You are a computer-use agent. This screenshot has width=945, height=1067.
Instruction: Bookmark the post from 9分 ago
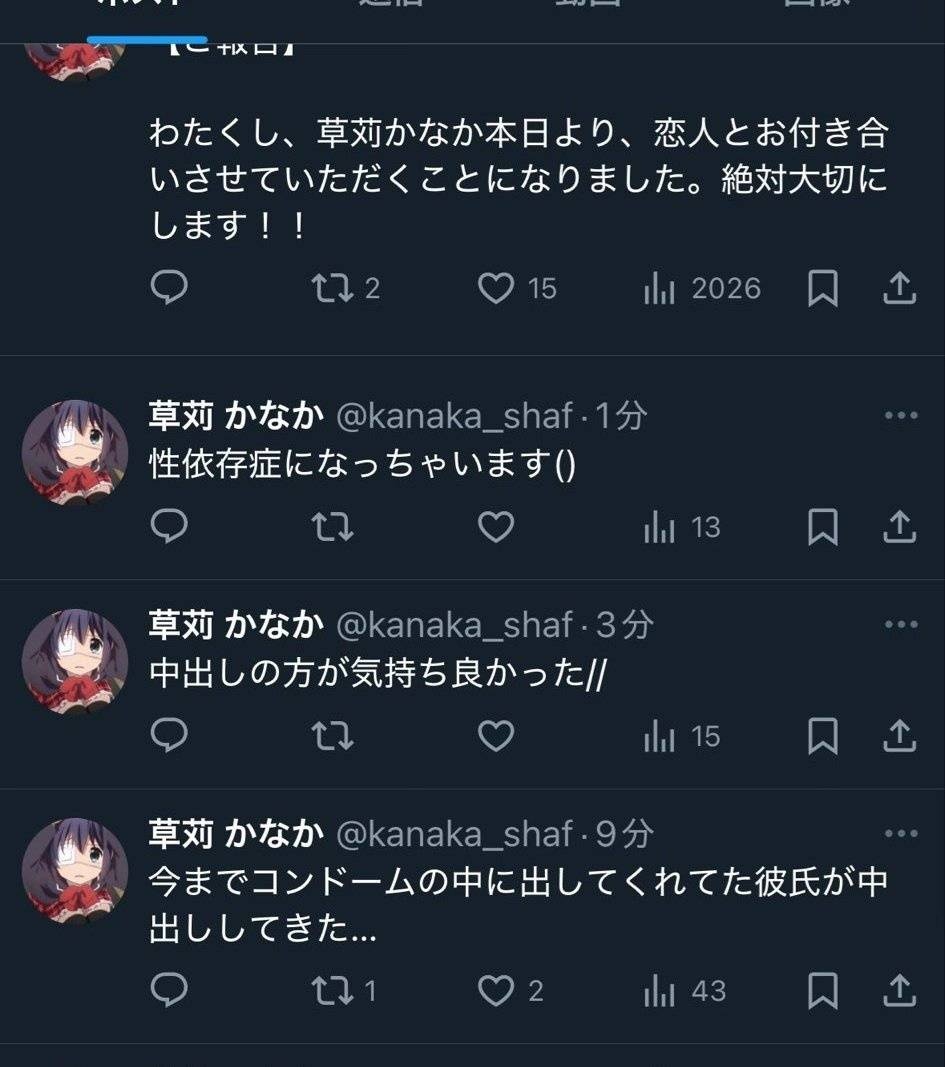tap(822, 991)
